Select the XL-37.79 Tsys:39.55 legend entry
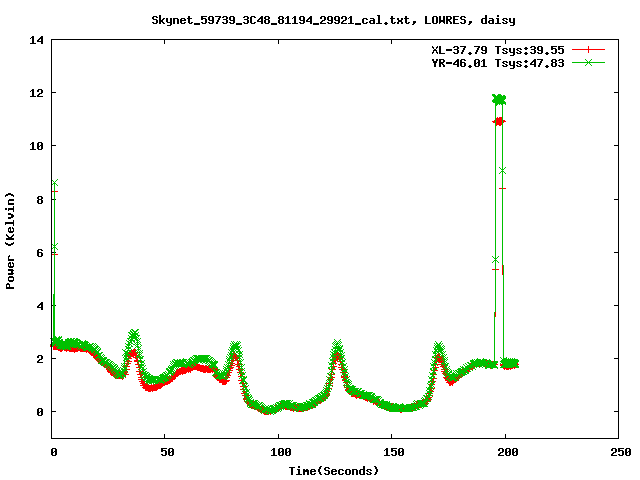The height and width of the screenshot is (480, 640). 498,50
